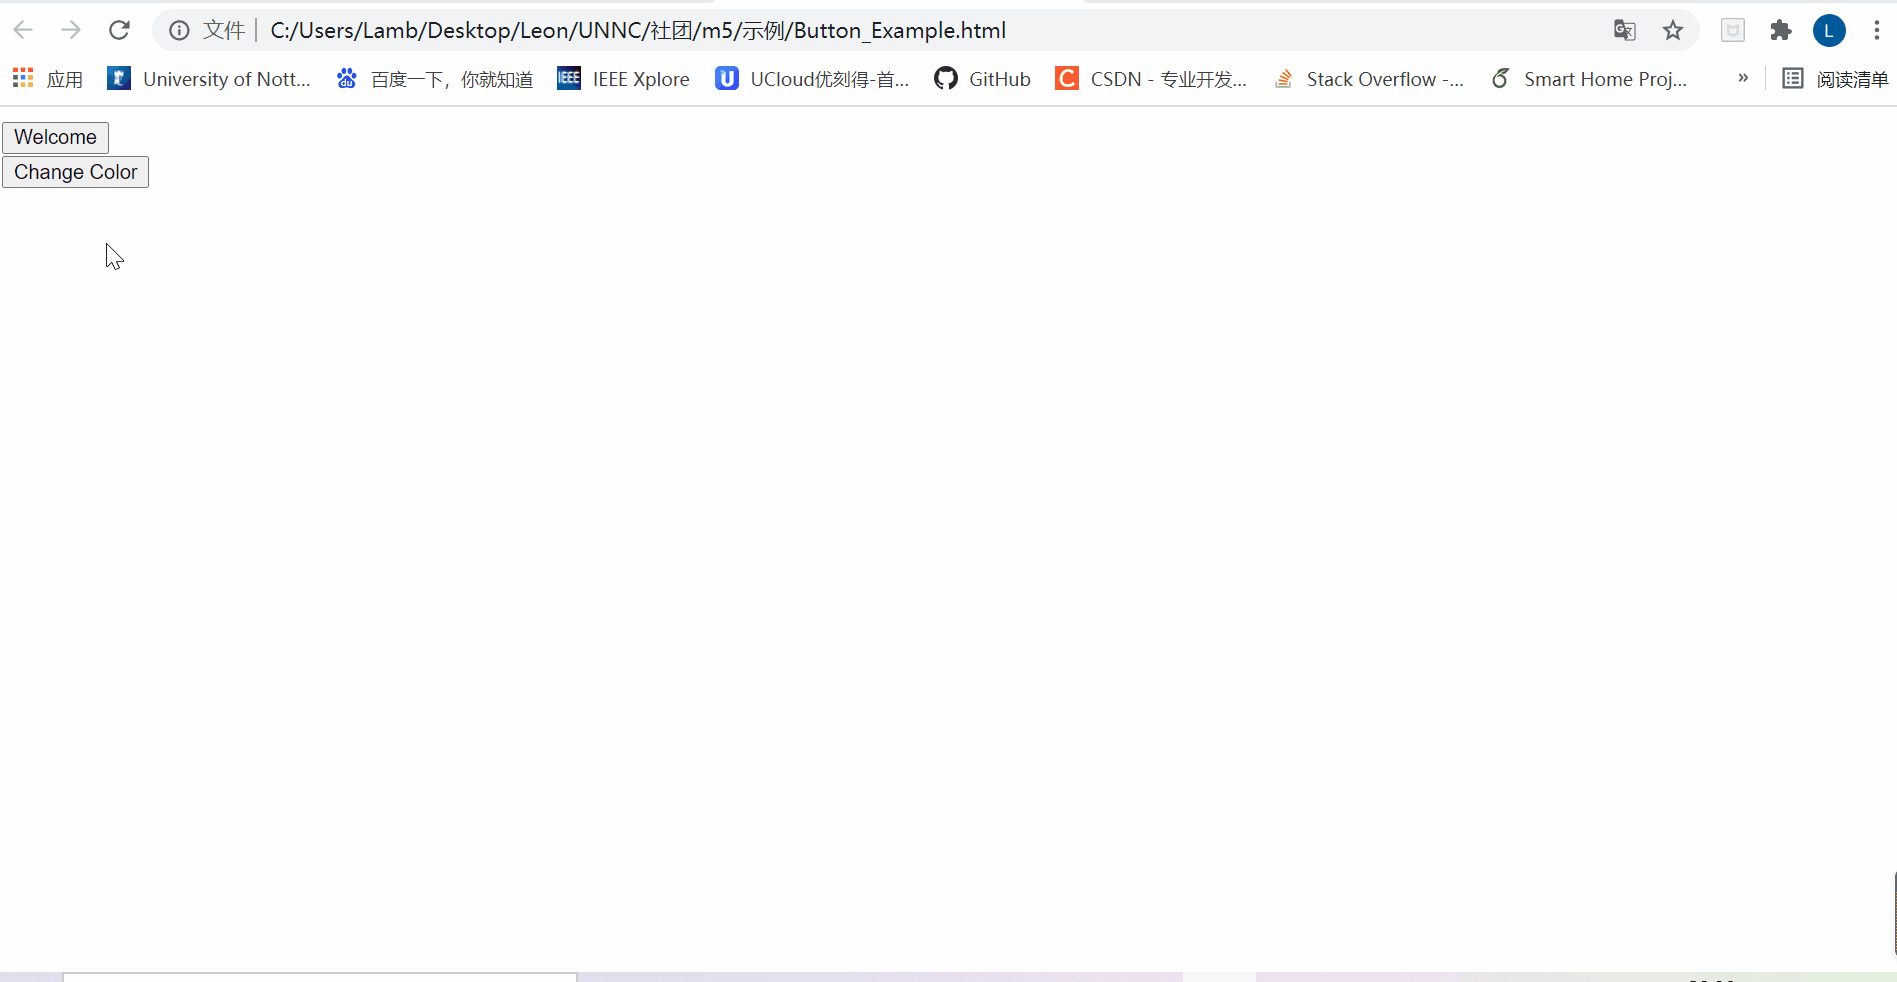Image resolution: width=1897 pixels, height=982 pixels.
Task: Open Chrome's three-dot menu
Action: click(1876, 30)
